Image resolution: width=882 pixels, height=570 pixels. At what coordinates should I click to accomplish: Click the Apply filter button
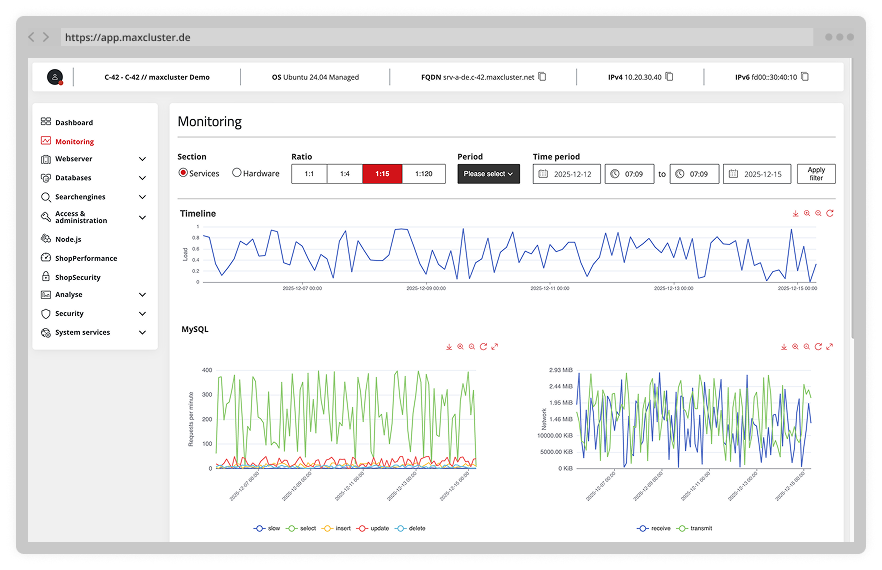(816, 174)
